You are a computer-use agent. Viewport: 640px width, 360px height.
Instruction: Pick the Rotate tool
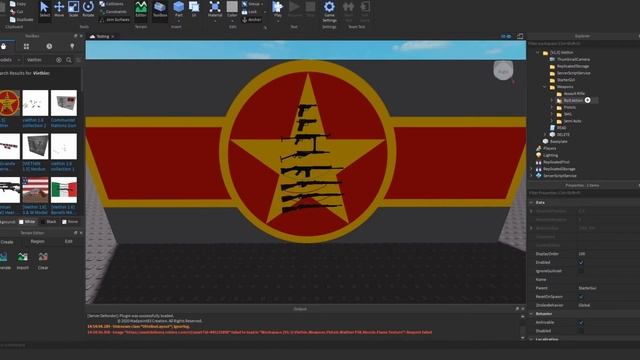pos(88,9)
